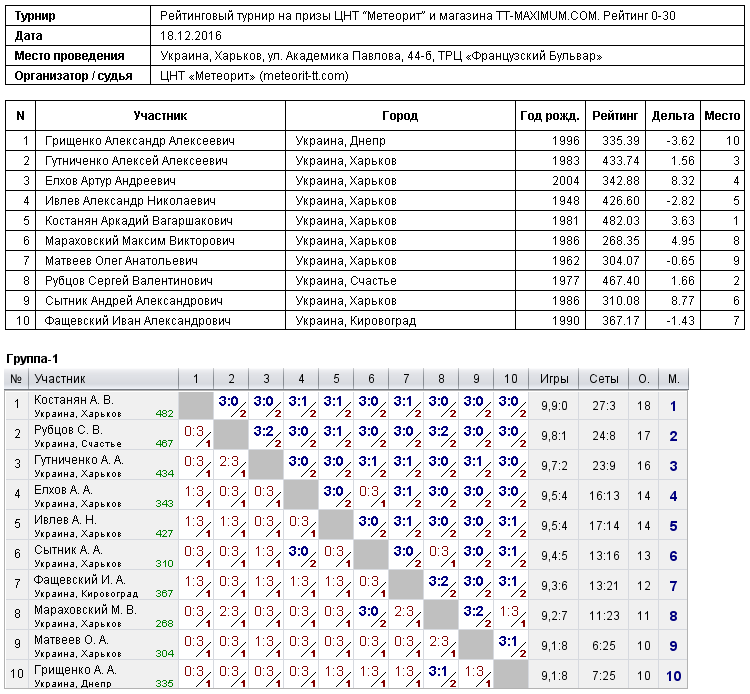Click the 482 rating of Костанян А. В.
Viewport: 750px width, 694px height.
(x=165, y=414)
